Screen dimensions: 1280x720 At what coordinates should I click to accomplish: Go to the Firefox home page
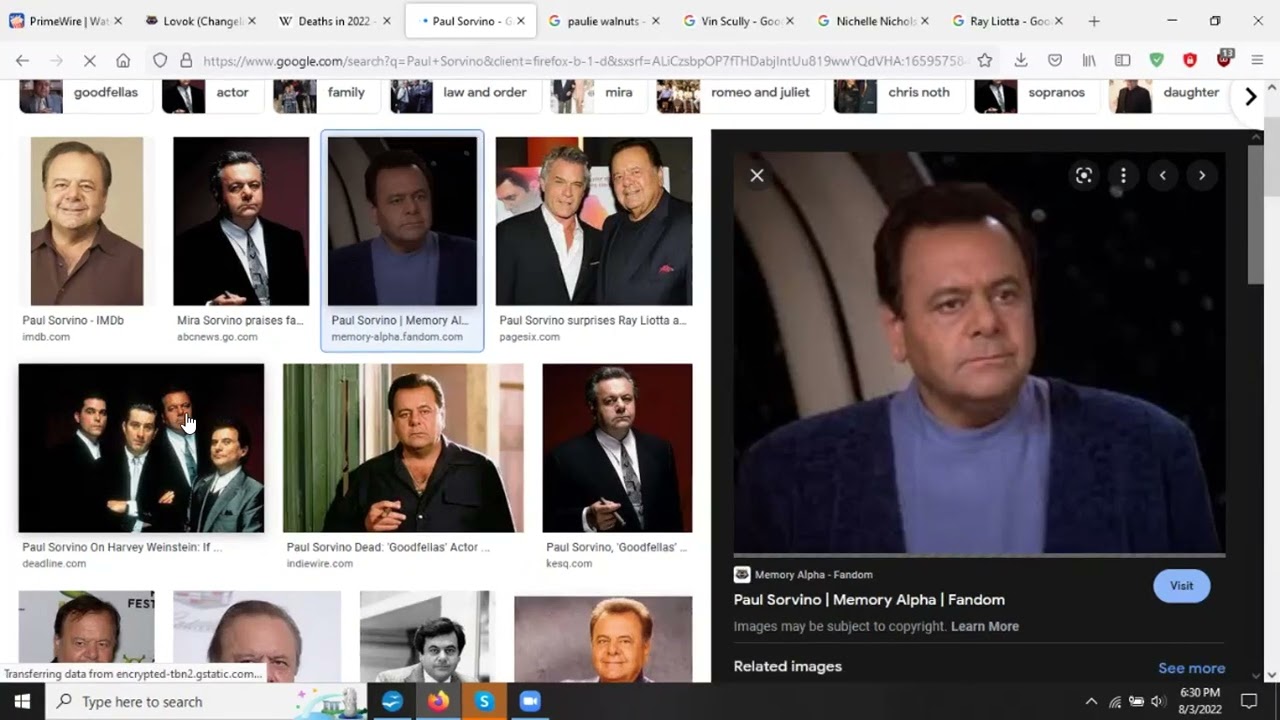(x=123, y=61)
